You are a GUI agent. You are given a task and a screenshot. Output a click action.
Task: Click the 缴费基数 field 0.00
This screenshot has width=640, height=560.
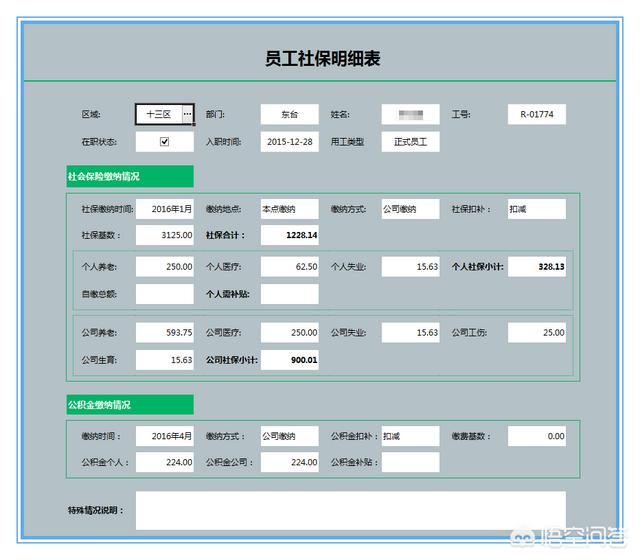pos(537,436)
